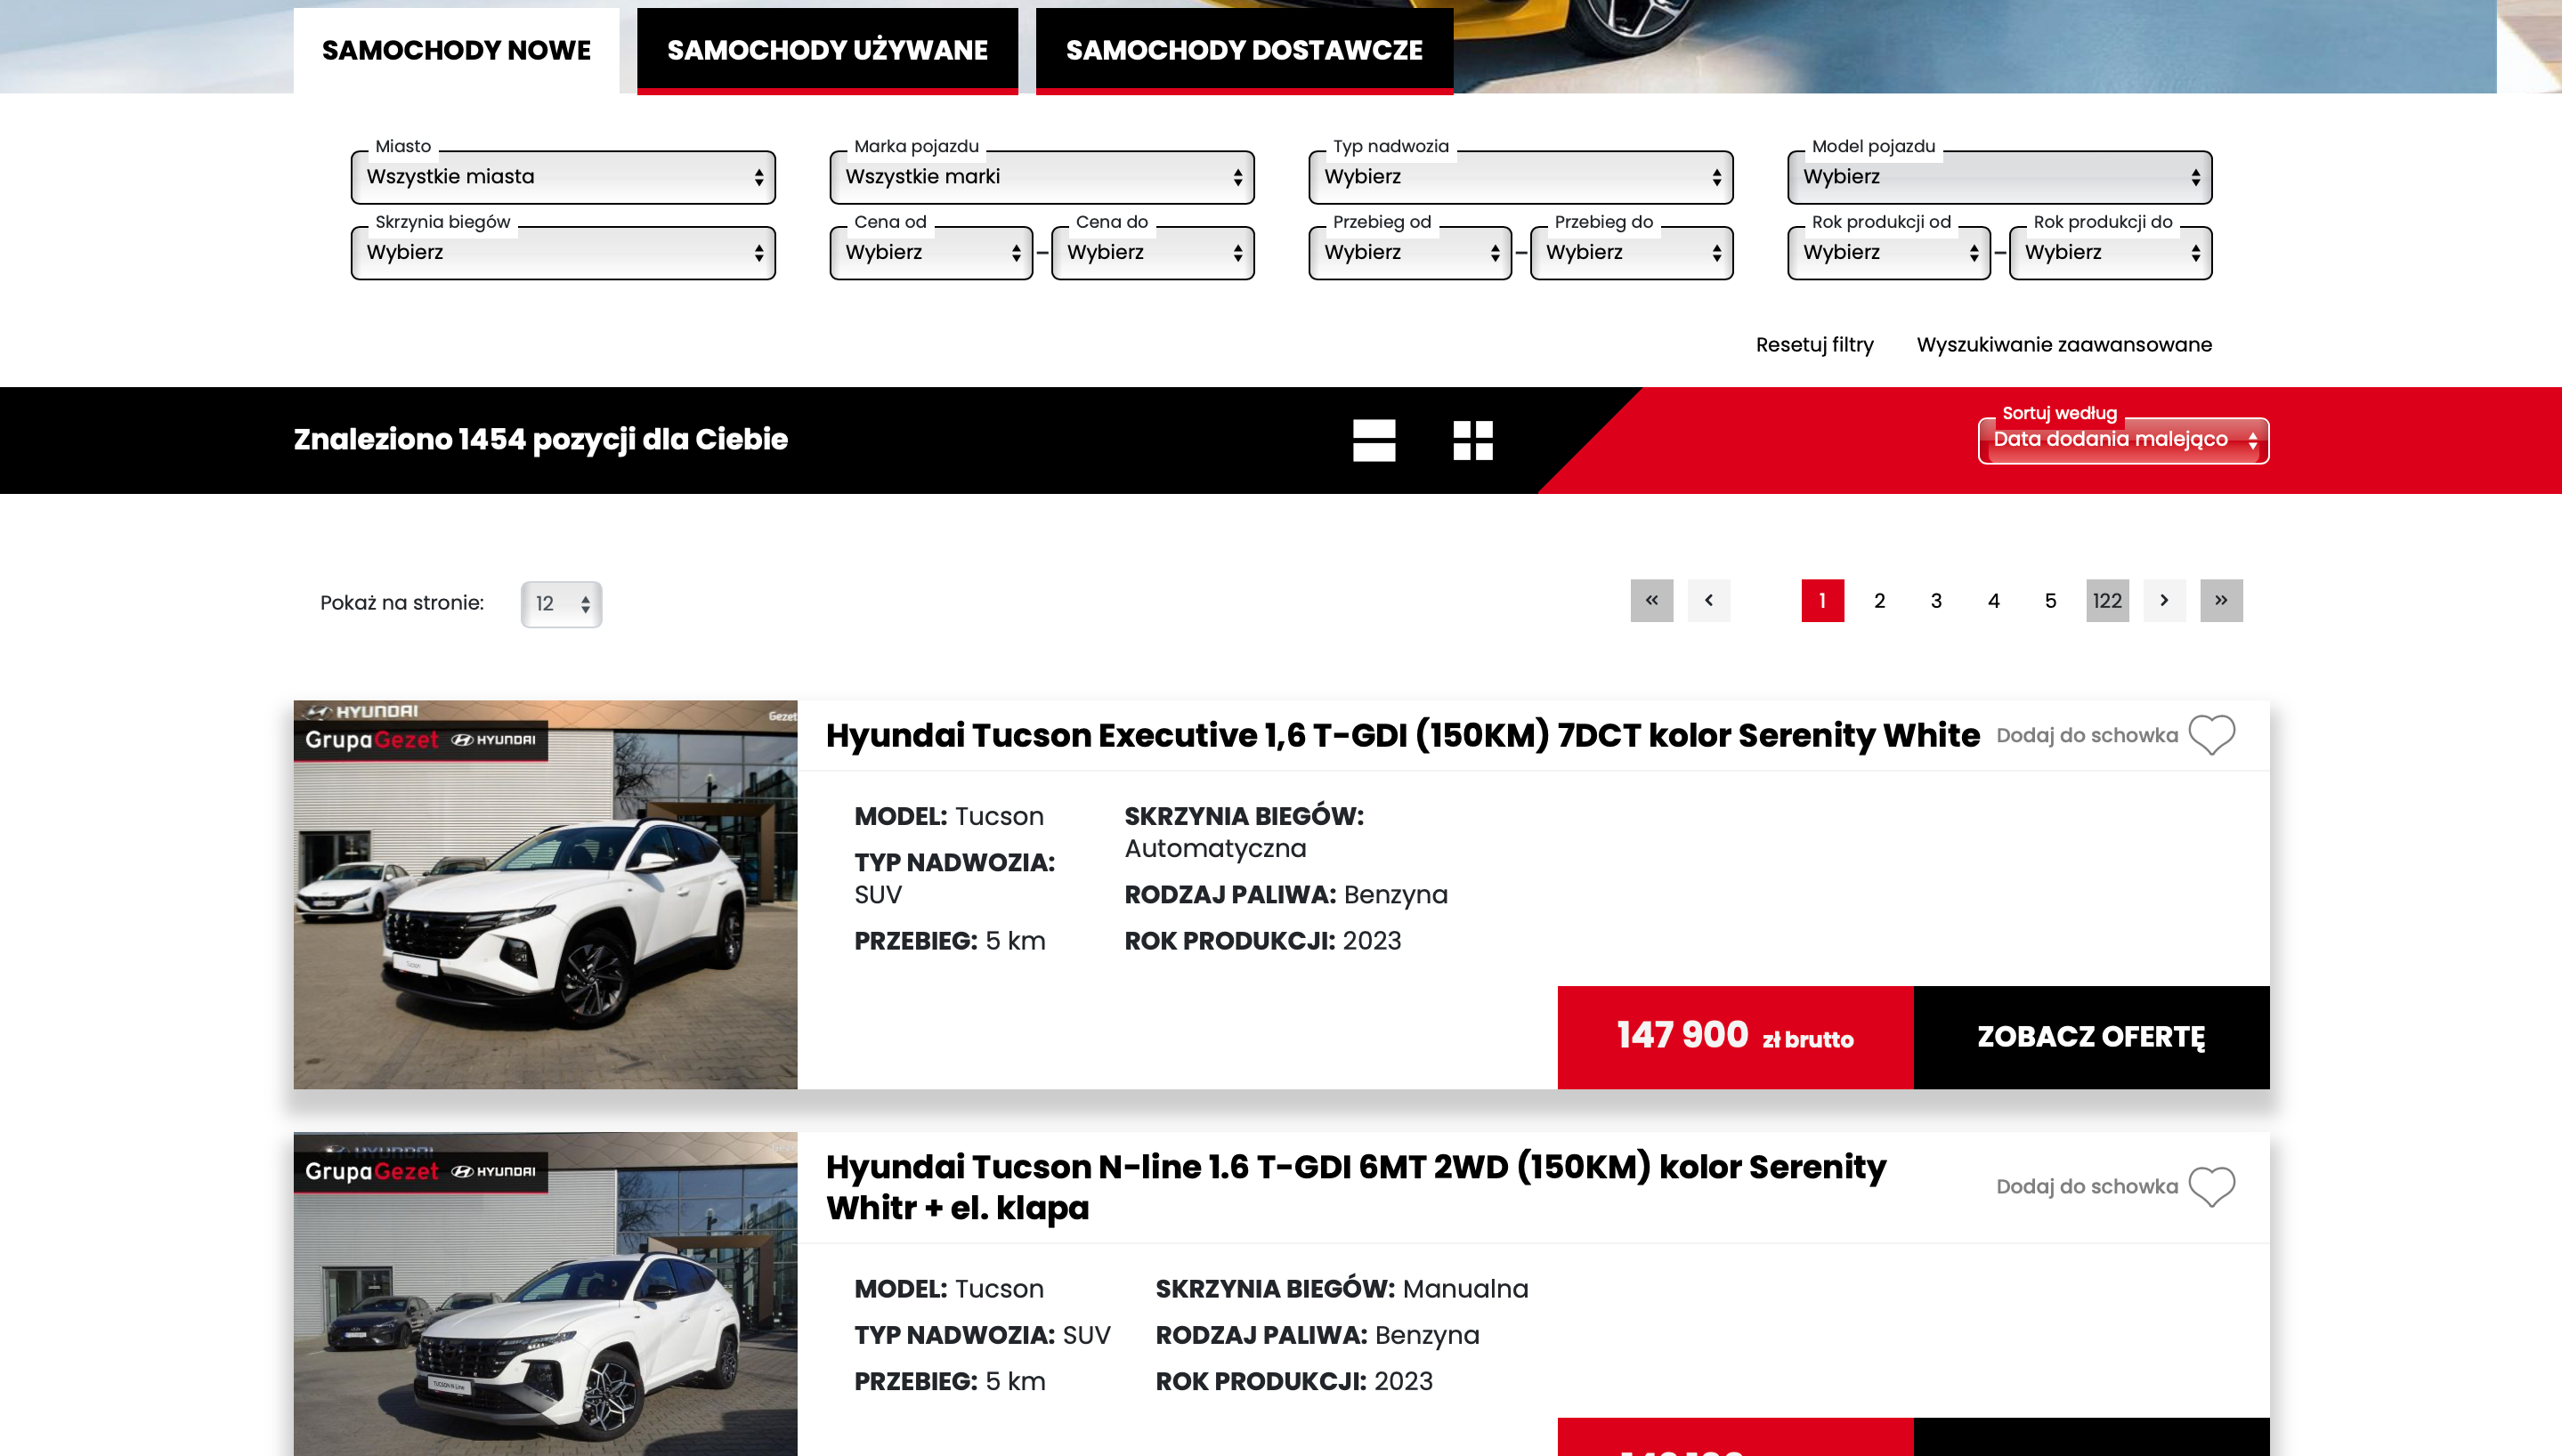Go to next page arrow

pos(2164,601)
